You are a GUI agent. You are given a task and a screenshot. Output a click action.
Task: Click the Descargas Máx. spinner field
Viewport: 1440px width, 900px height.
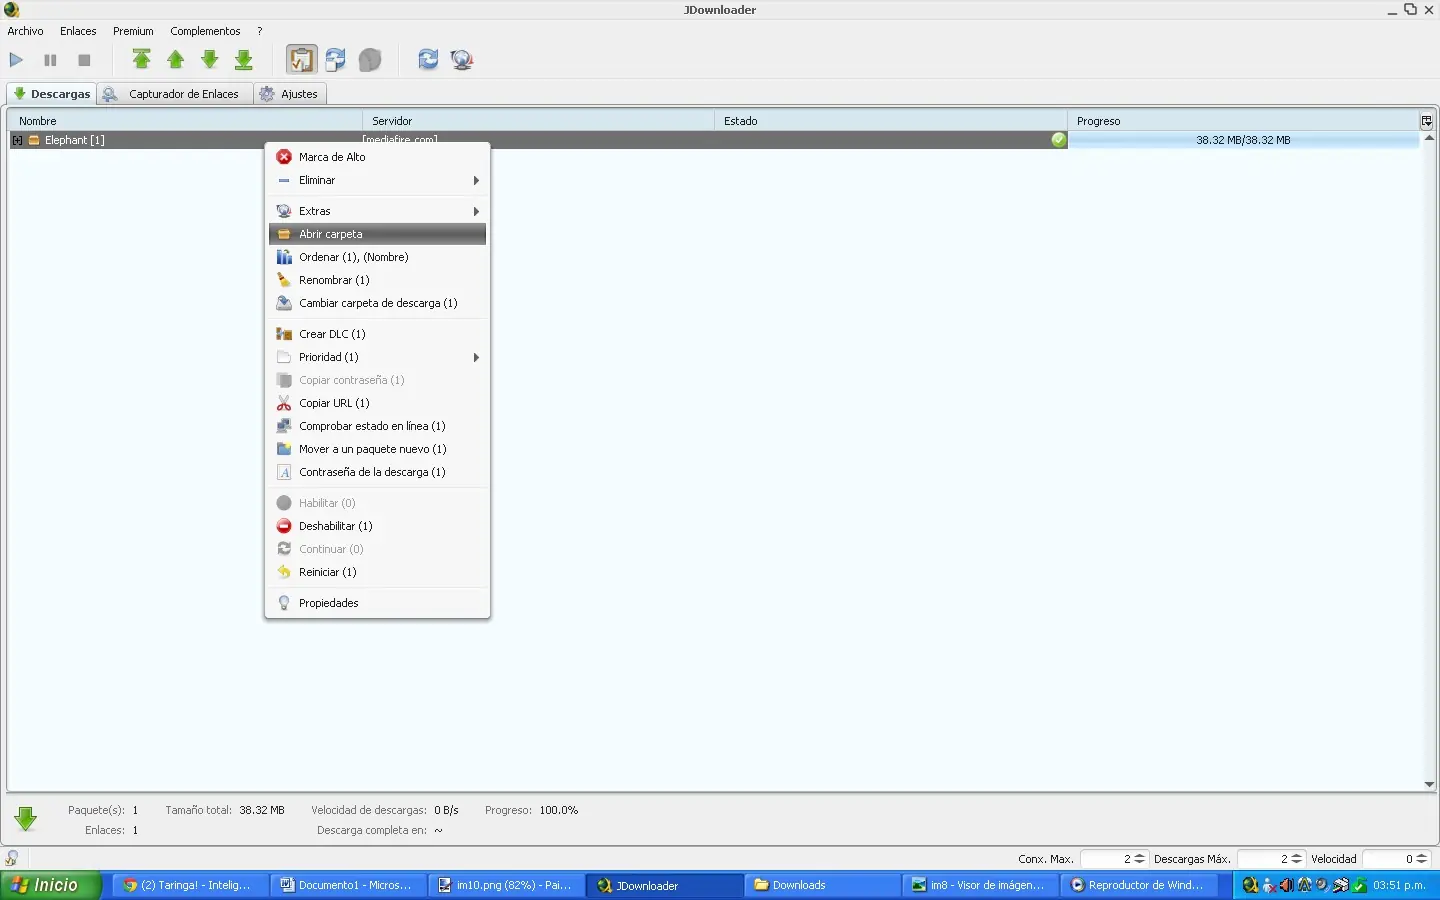pos(1270,859)
